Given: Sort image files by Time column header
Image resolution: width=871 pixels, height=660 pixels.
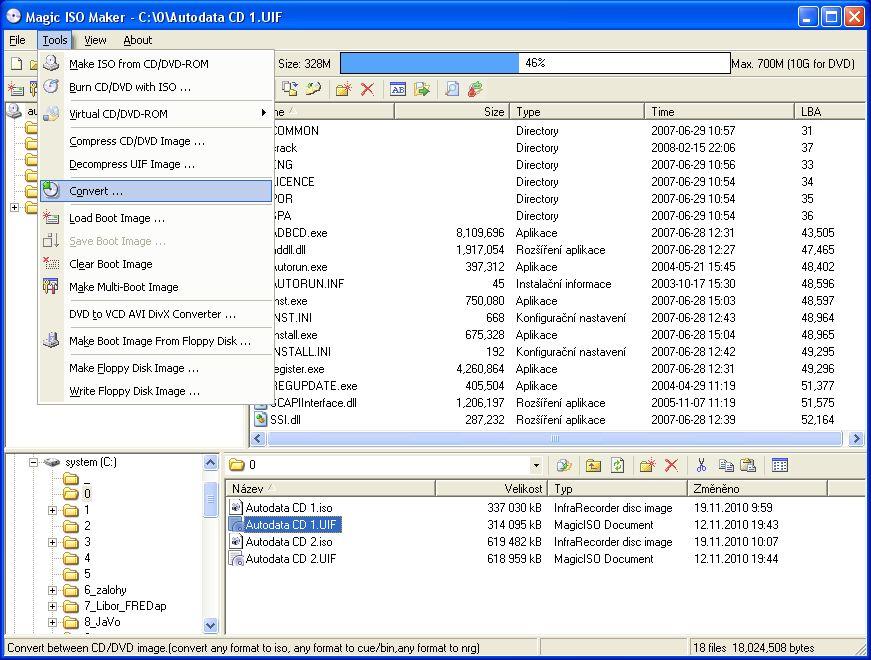Looking at the screenshot, I should [x=720, y=112].
